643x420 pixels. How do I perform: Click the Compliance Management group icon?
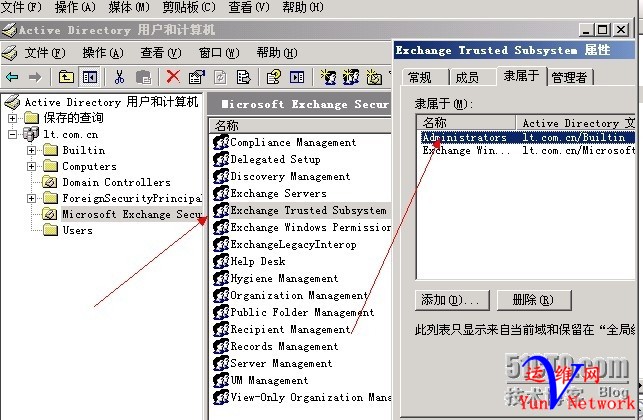coord(221,142)
